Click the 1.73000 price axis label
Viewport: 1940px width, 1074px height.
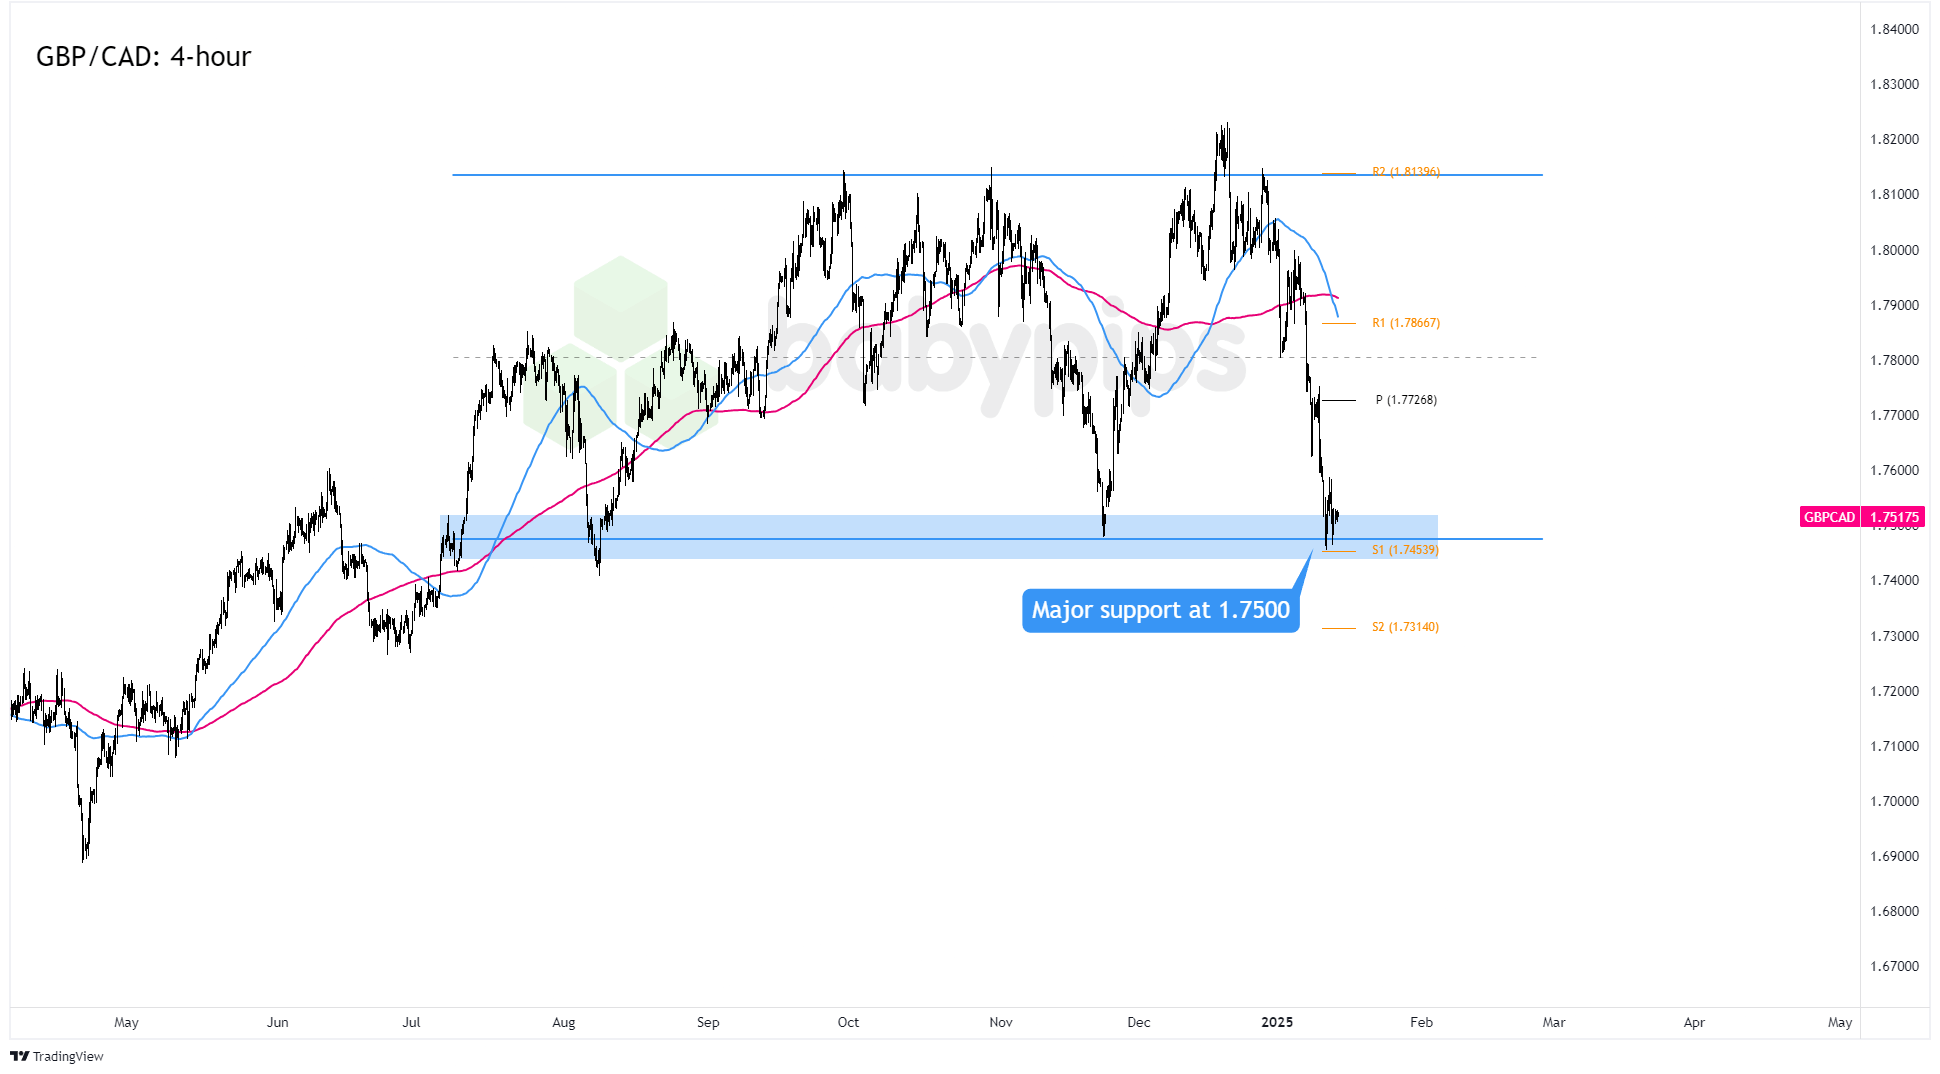pyautogui.click(x=1895, y=636)
